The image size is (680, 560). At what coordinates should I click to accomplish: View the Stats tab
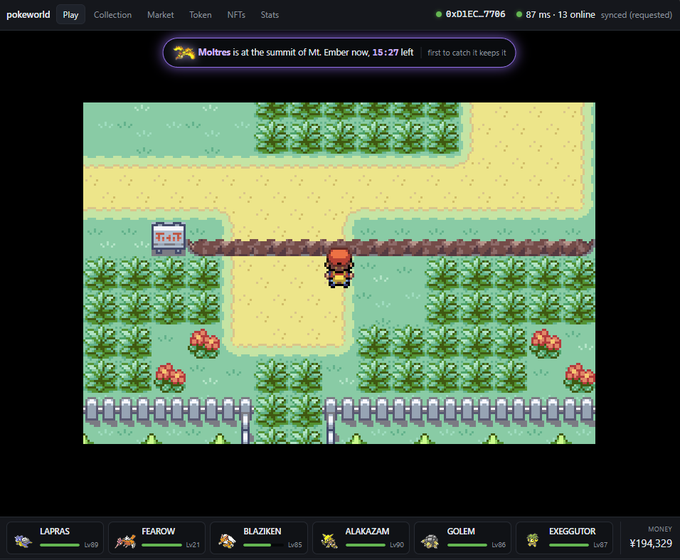[270, 15]
